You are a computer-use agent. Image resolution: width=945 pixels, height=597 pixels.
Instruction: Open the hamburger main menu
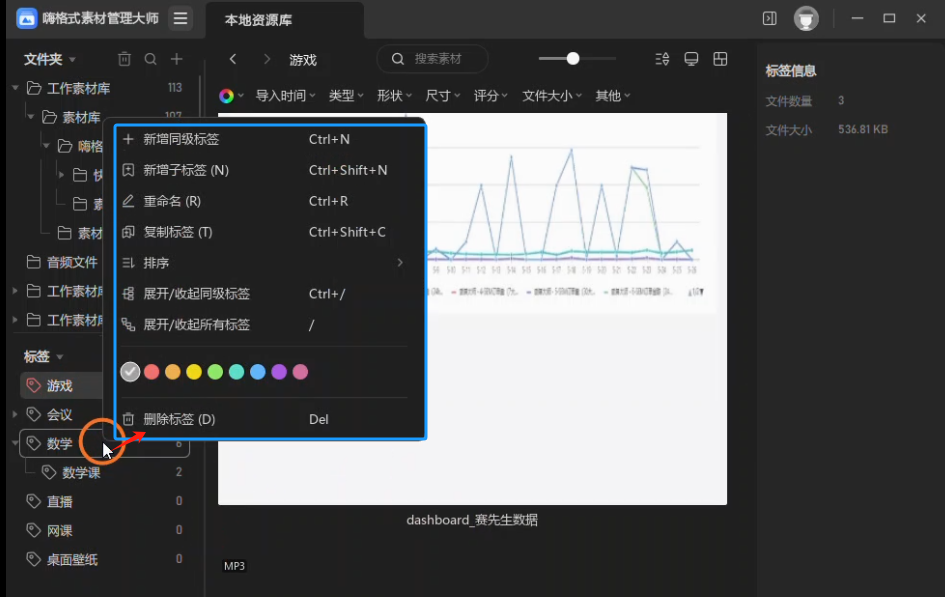click(x=180, y=18)
